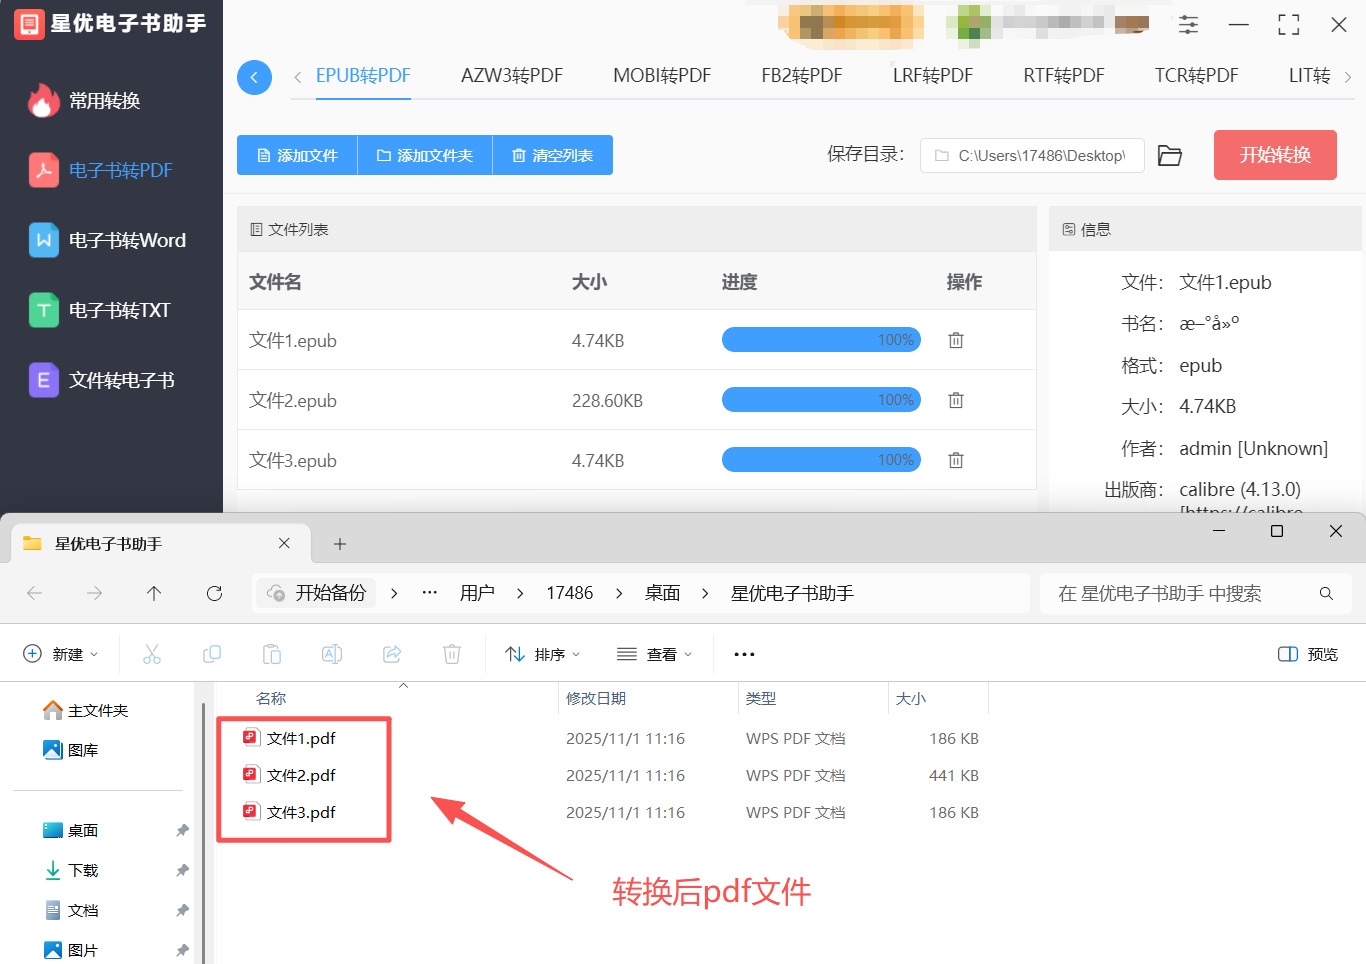Click the Explorer forward navigation arrow
This screenshot has height=964, width=1366.
click(x=94, y=593)
